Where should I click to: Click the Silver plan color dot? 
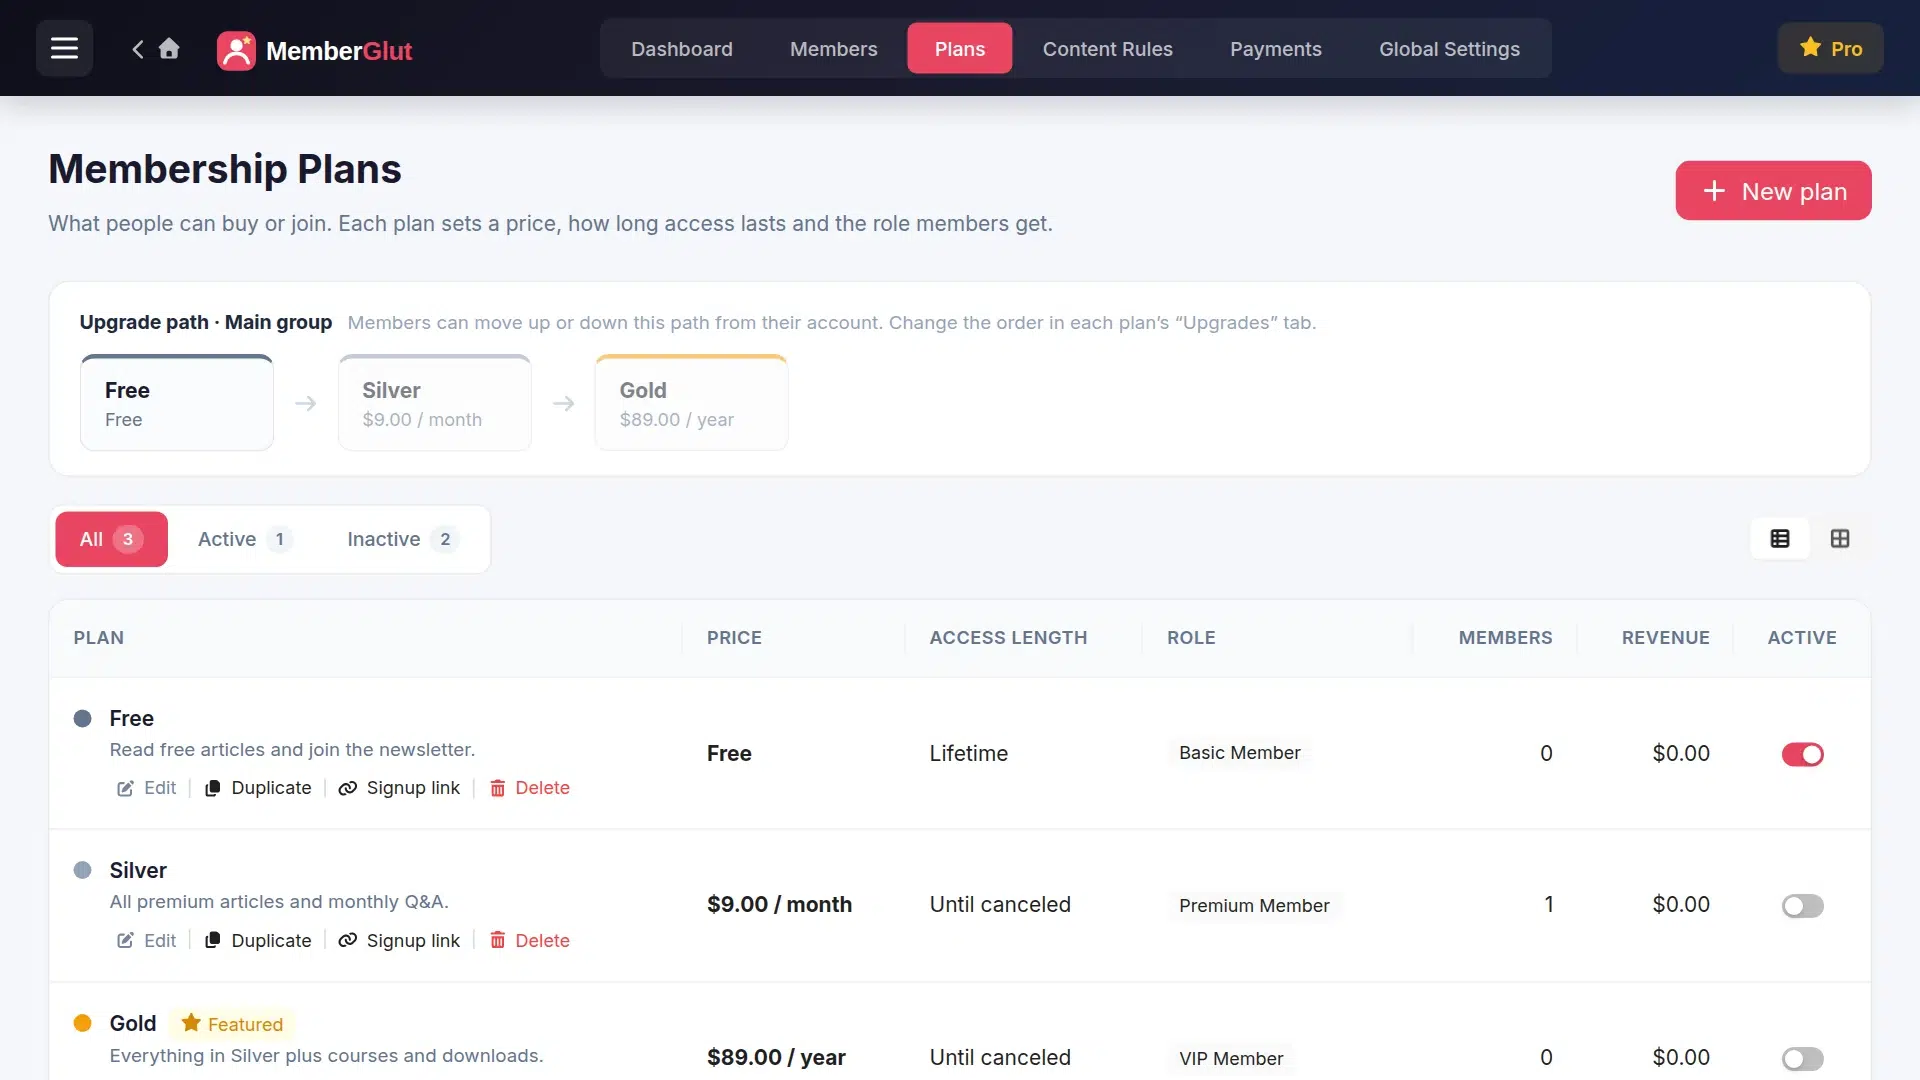[83, 871]
